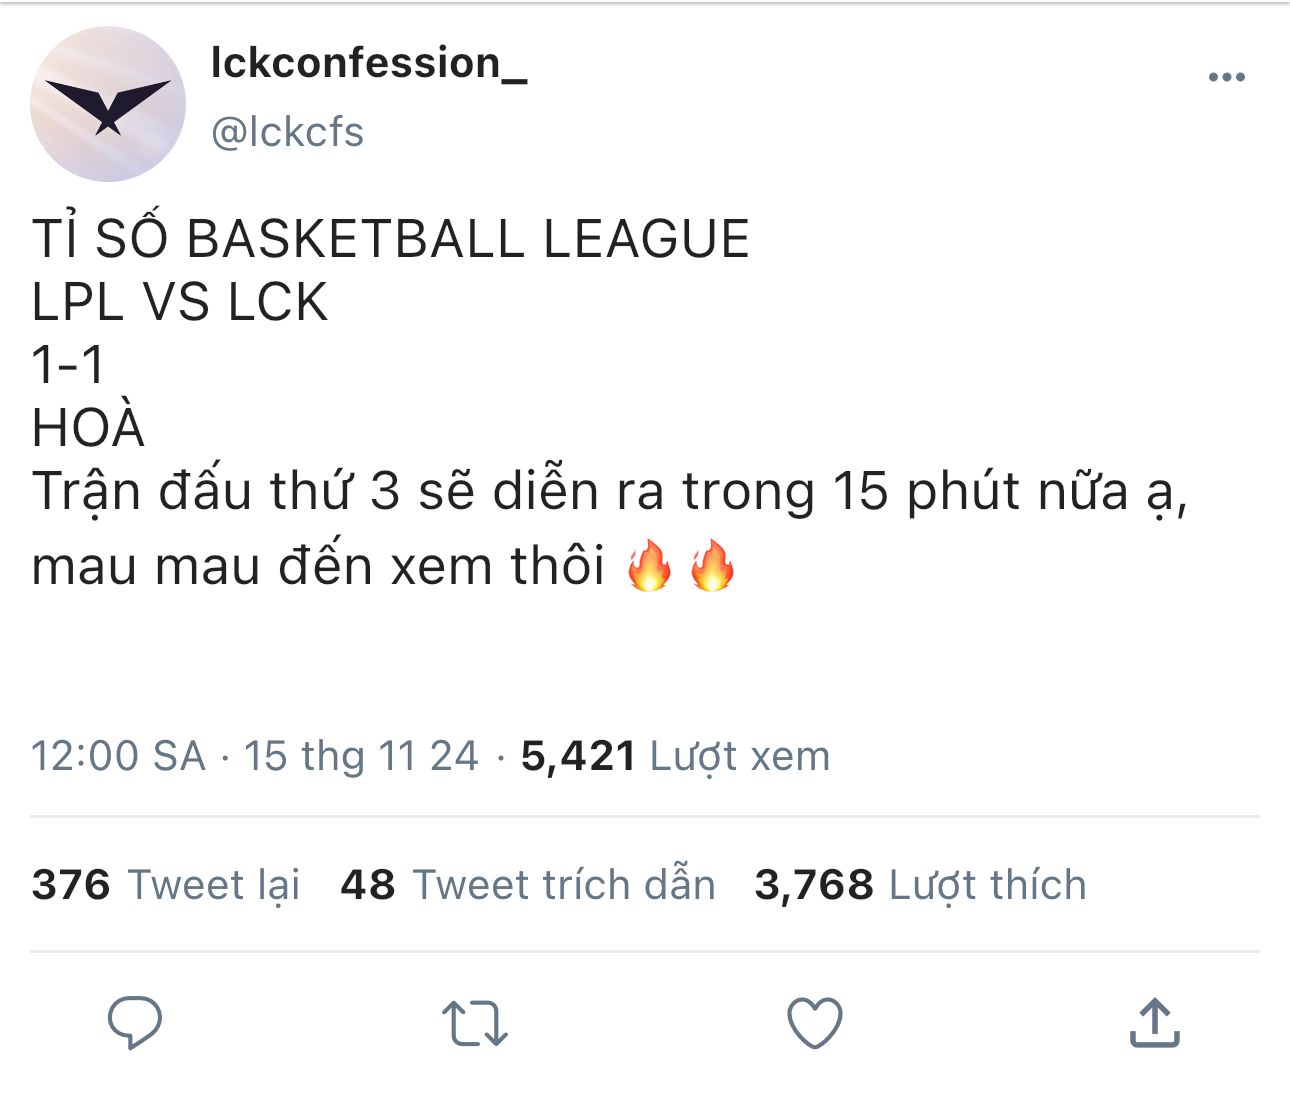Retweet using the arrows loop icon

tap(475, 1024)
